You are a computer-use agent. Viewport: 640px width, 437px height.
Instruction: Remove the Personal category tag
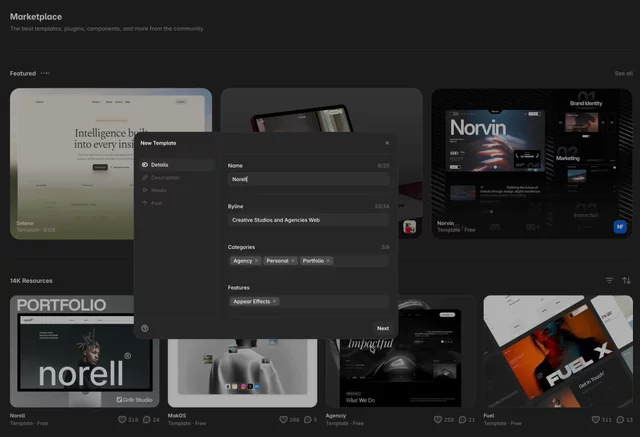(x=293, y=261)
